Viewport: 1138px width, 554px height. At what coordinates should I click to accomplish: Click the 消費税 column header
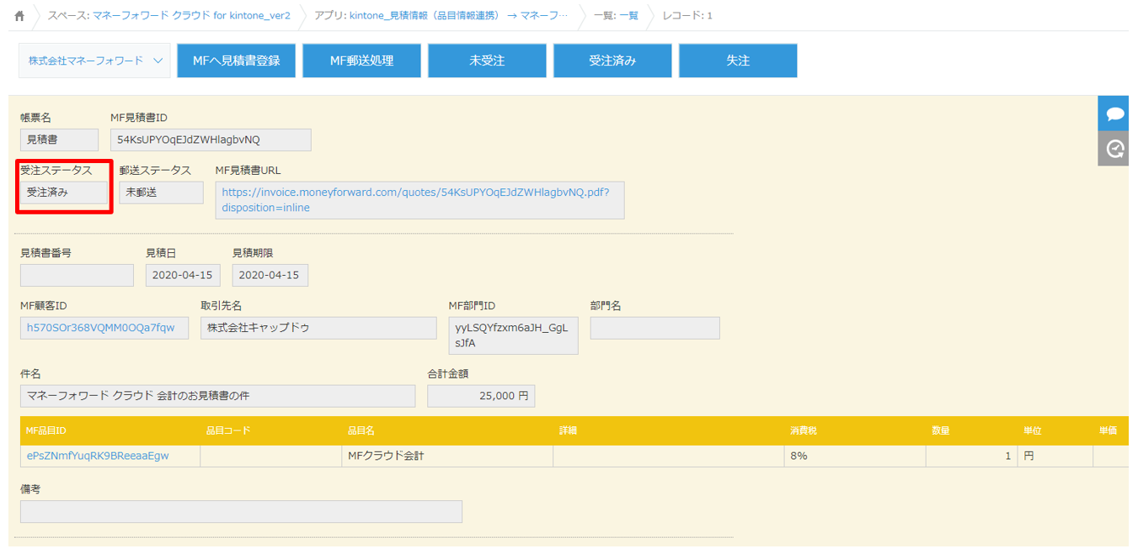[855, 431]
